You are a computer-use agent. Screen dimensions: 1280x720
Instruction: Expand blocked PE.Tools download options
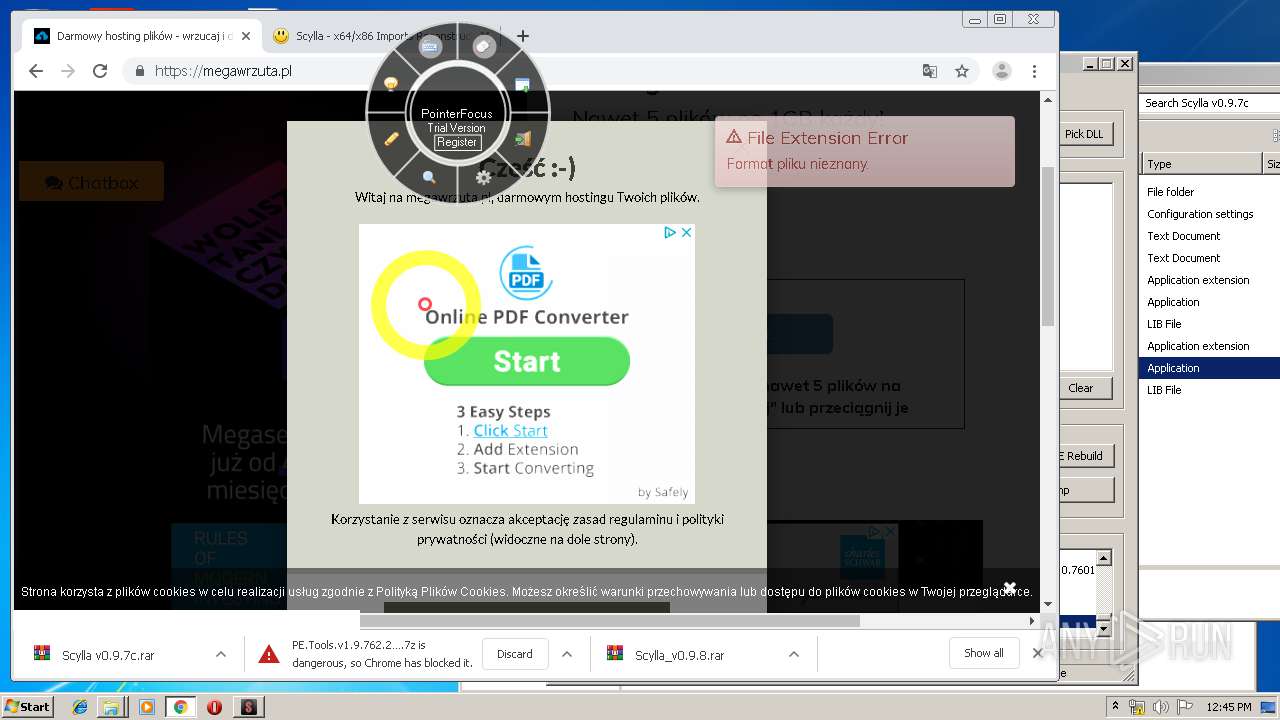tap(567, 654)
